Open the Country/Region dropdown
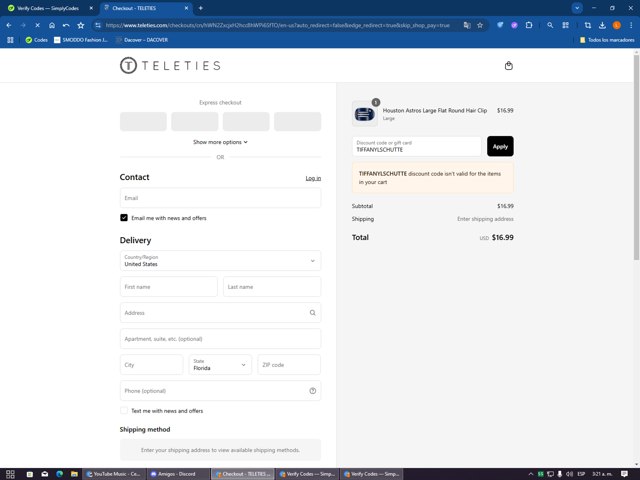 coord(220,260)
